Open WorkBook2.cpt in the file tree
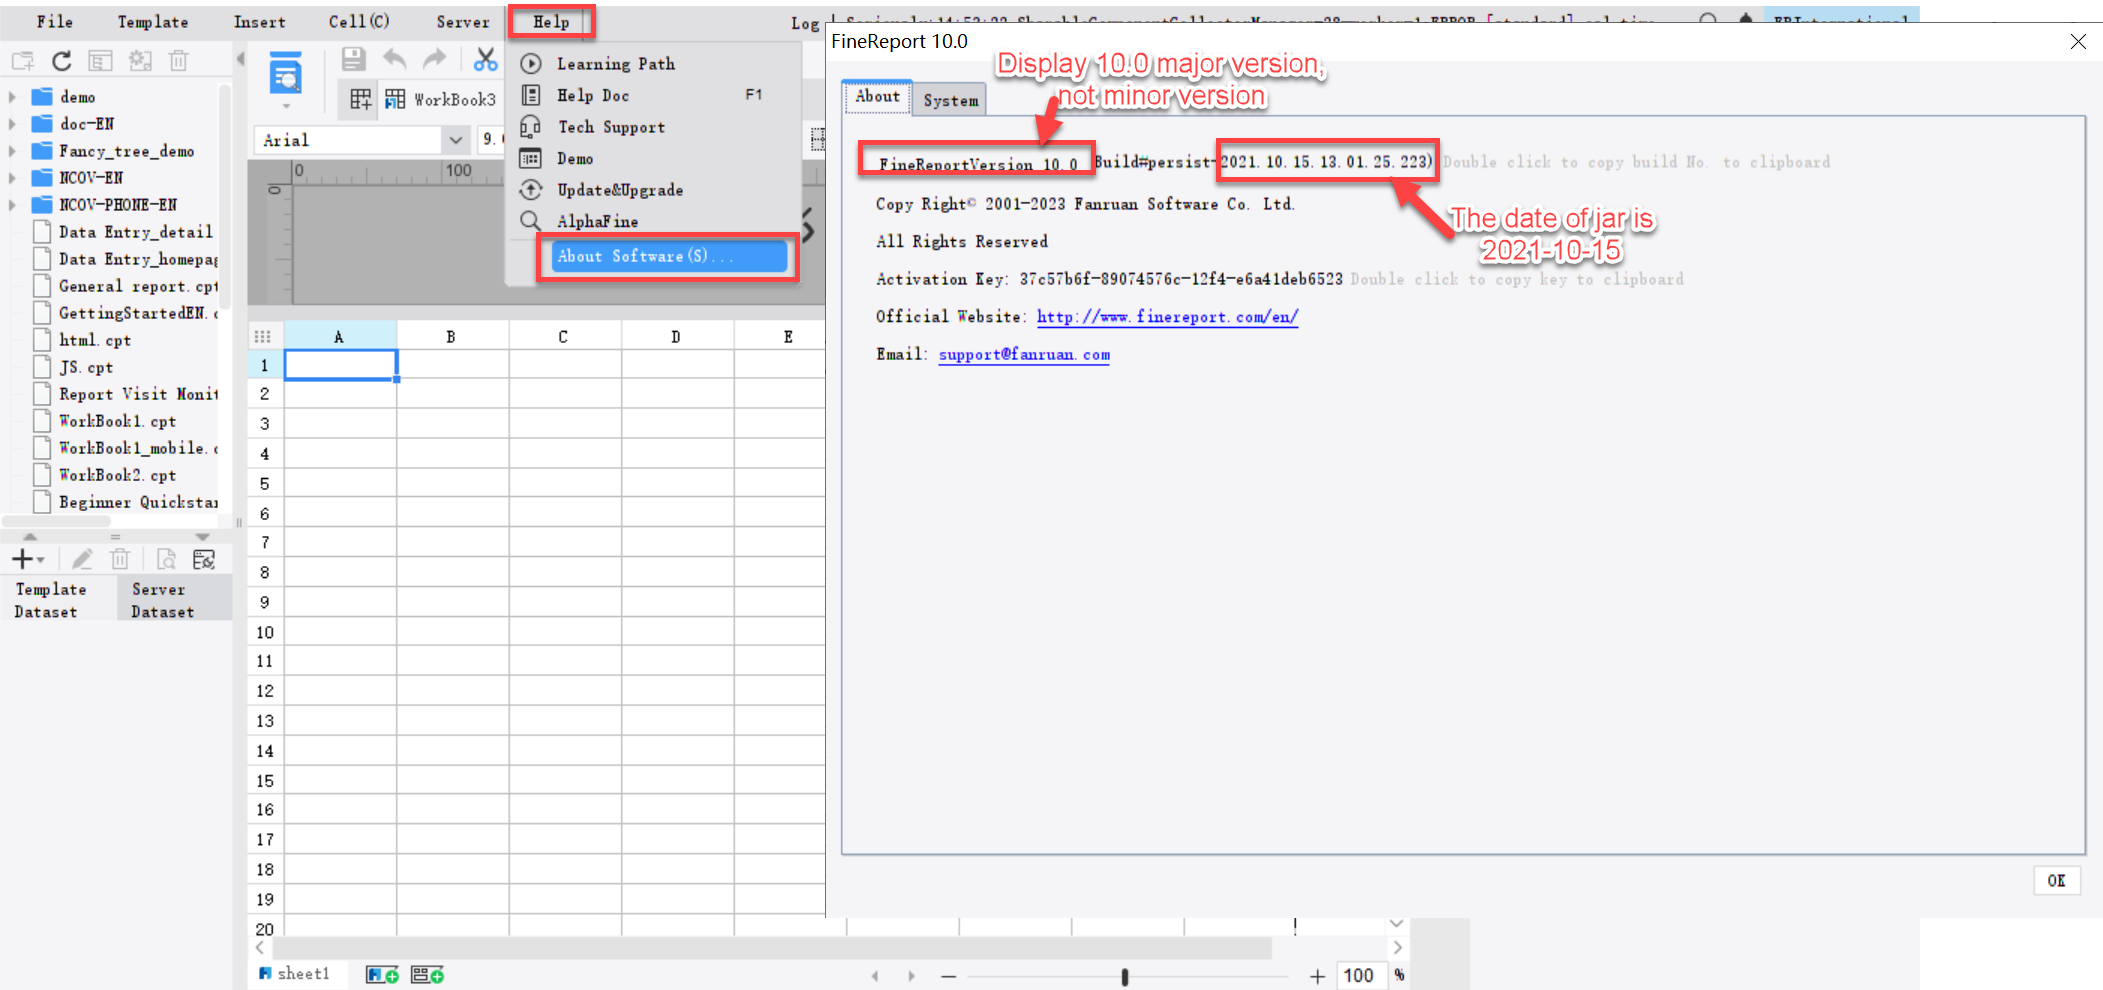2103x990 pixels. pyautogui.click(x=117, y=475)
